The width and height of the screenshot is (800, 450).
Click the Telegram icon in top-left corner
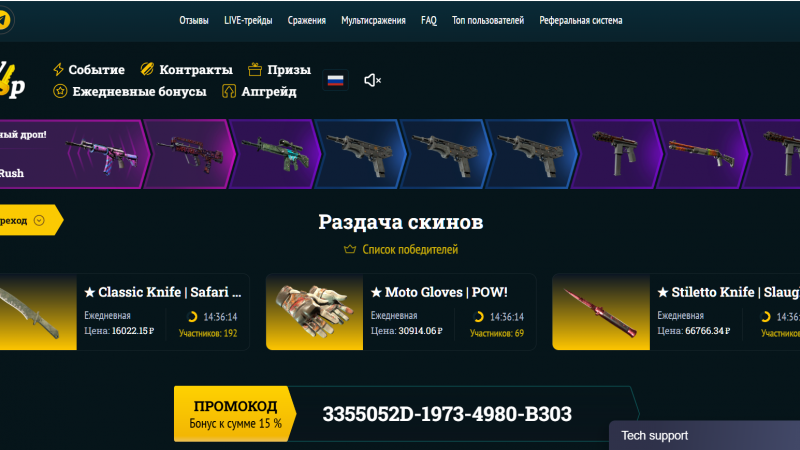[x=4, y=20]
